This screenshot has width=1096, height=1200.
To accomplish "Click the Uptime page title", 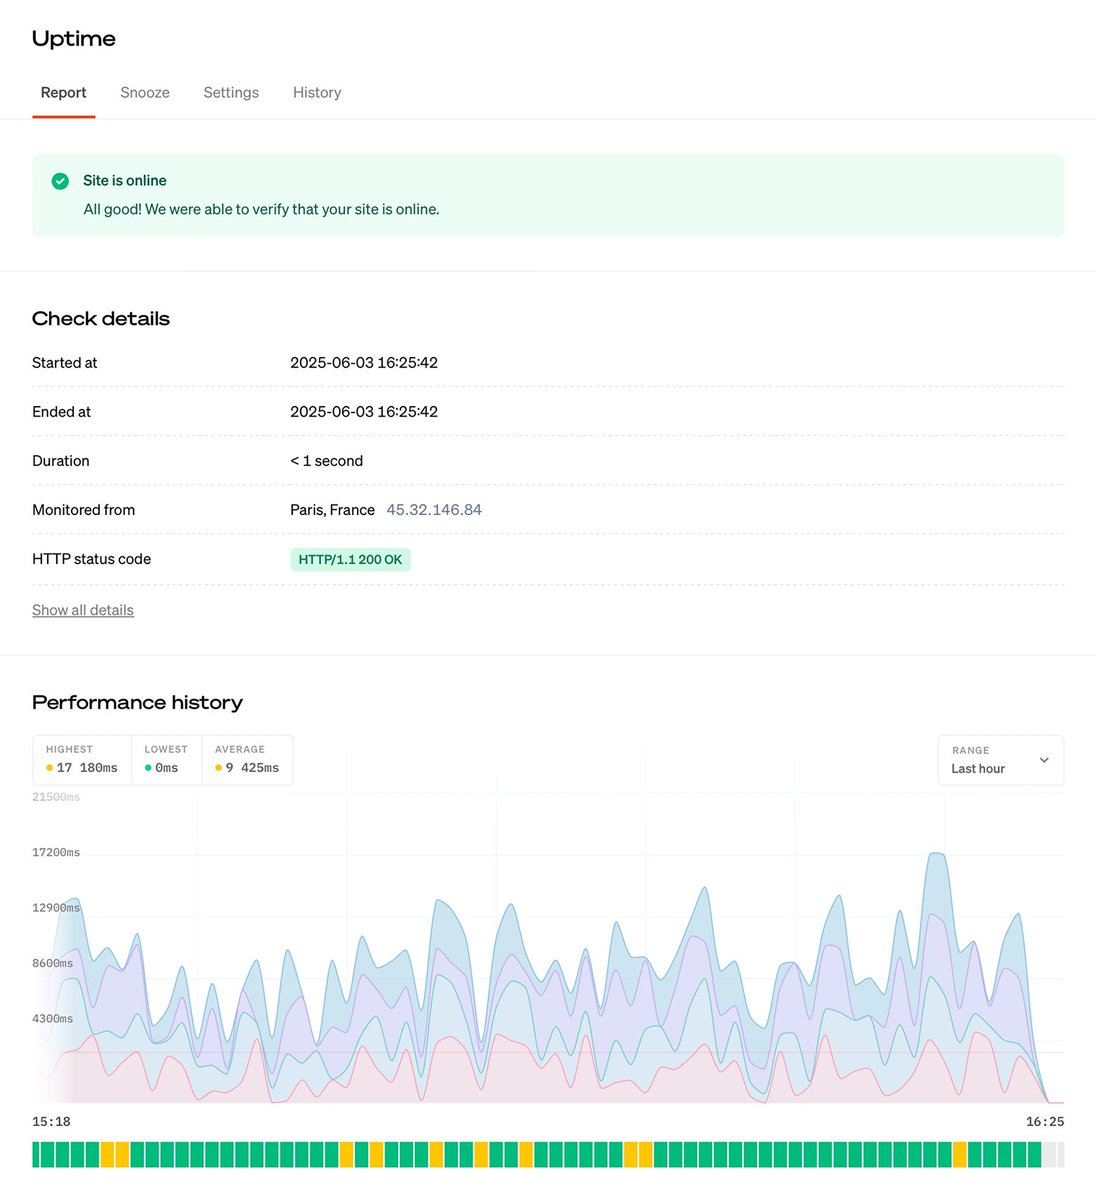I will [74, 39].
